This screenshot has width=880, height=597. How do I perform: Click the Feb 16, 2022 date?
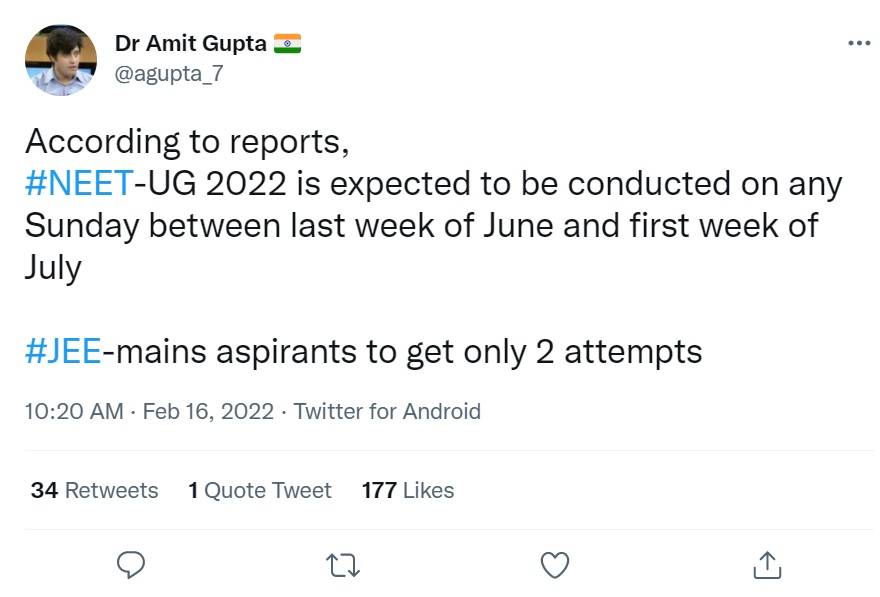tap(208, 411)
